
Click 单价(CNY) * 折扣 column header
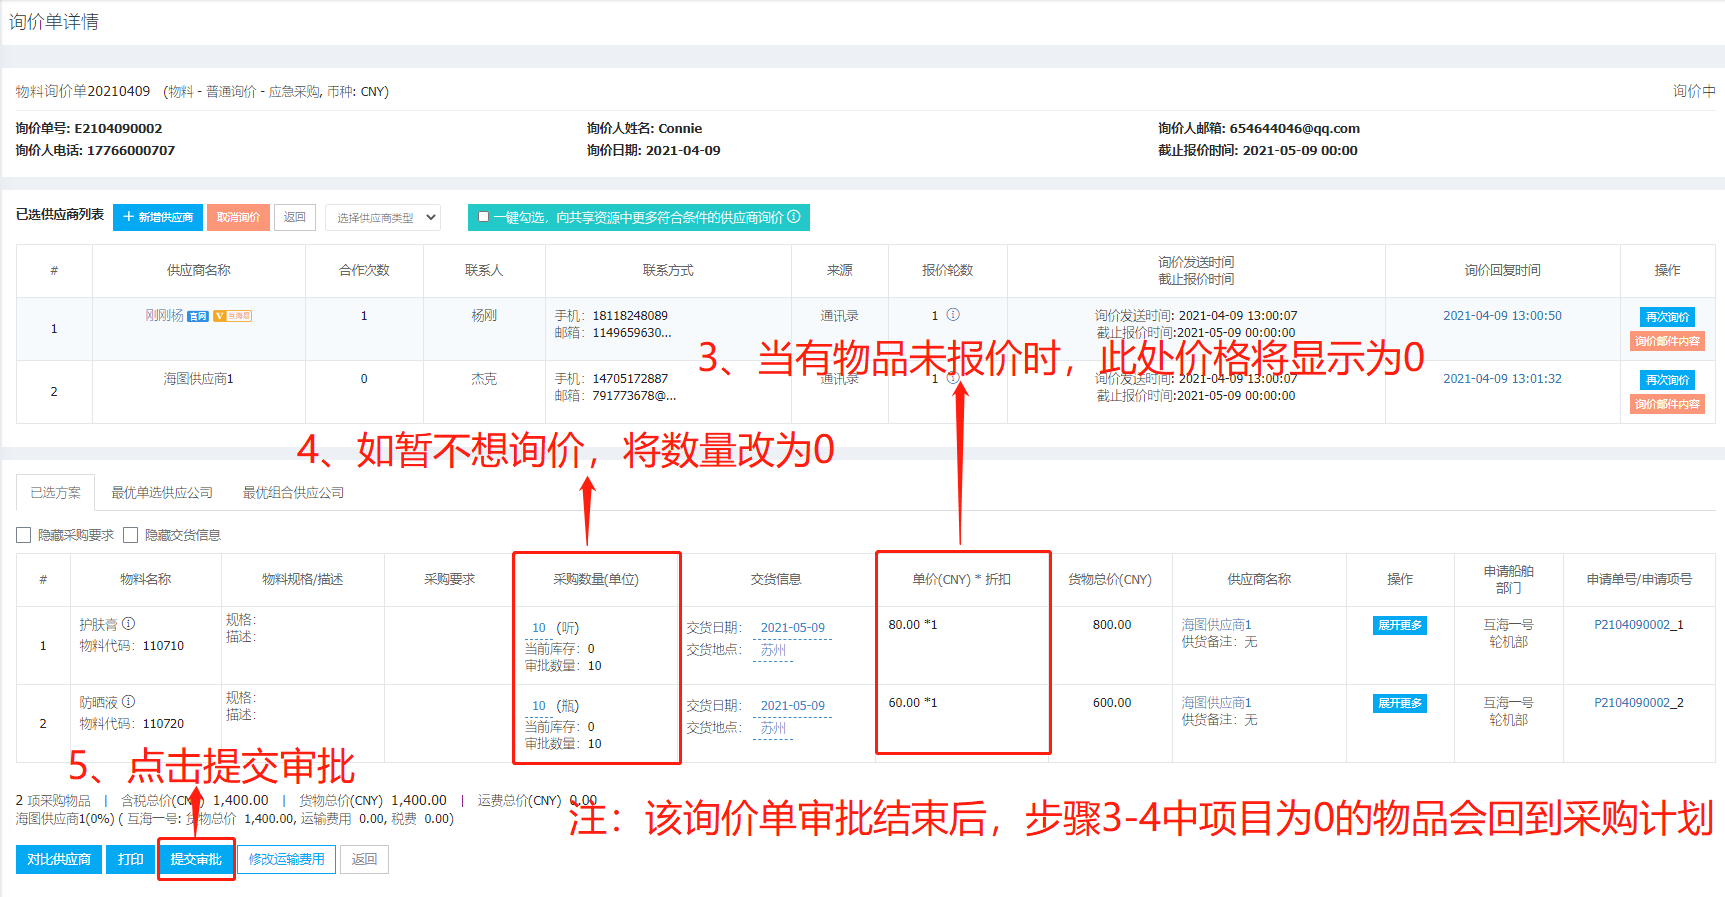tap(961, 579)
